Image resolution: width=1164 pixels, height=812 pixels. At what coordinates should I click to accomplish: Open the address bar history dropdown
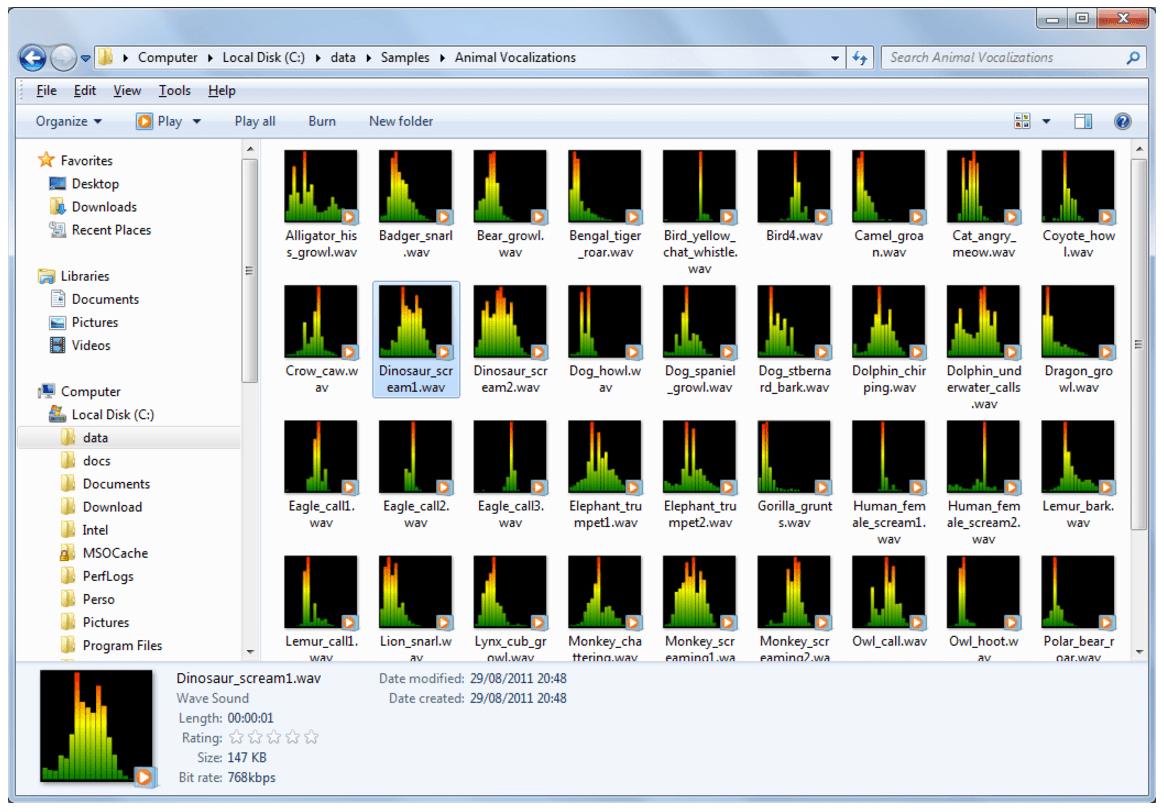pyautogui.click(x=835, y=58)
